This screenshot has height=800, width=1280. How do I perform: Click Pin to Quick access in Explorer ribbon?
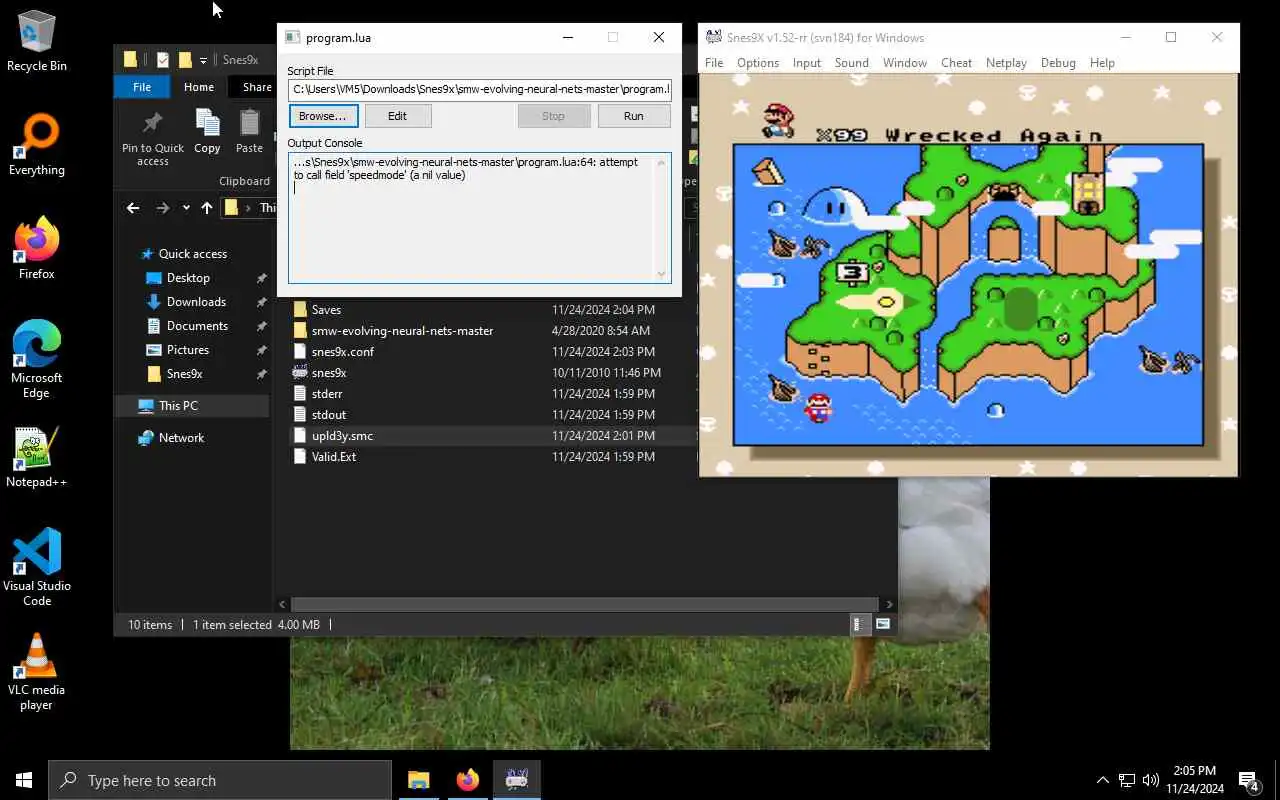152,137
